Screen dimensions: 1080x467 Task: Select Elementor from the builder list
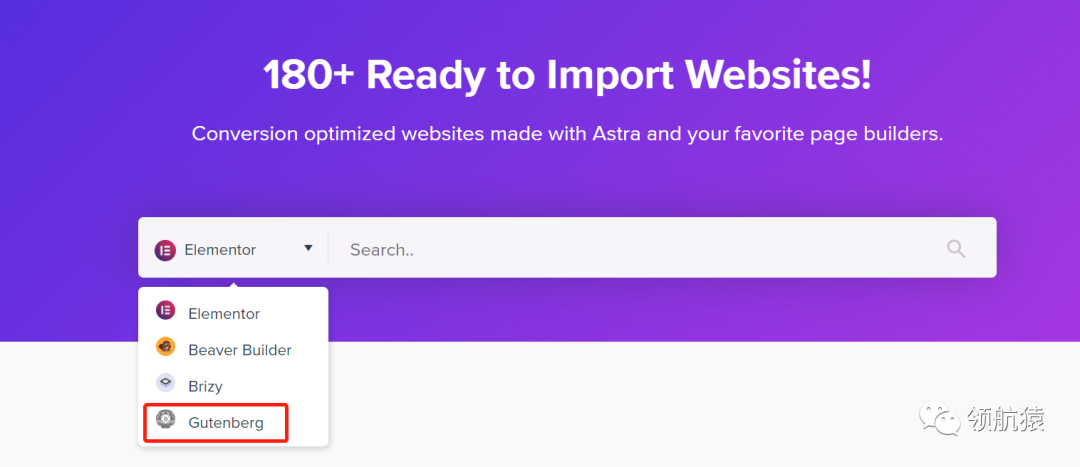224,314
